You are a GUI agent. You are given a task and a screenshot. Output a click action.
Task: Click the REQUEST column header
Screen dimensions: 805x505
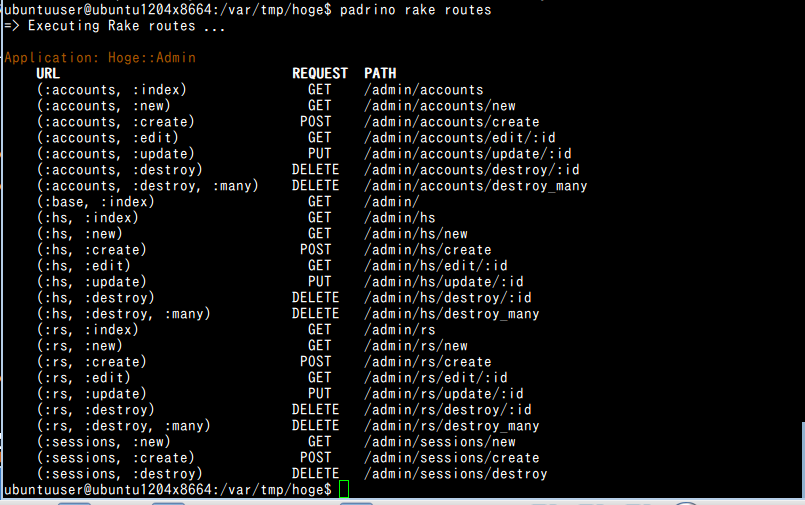(x=319, y=73)
